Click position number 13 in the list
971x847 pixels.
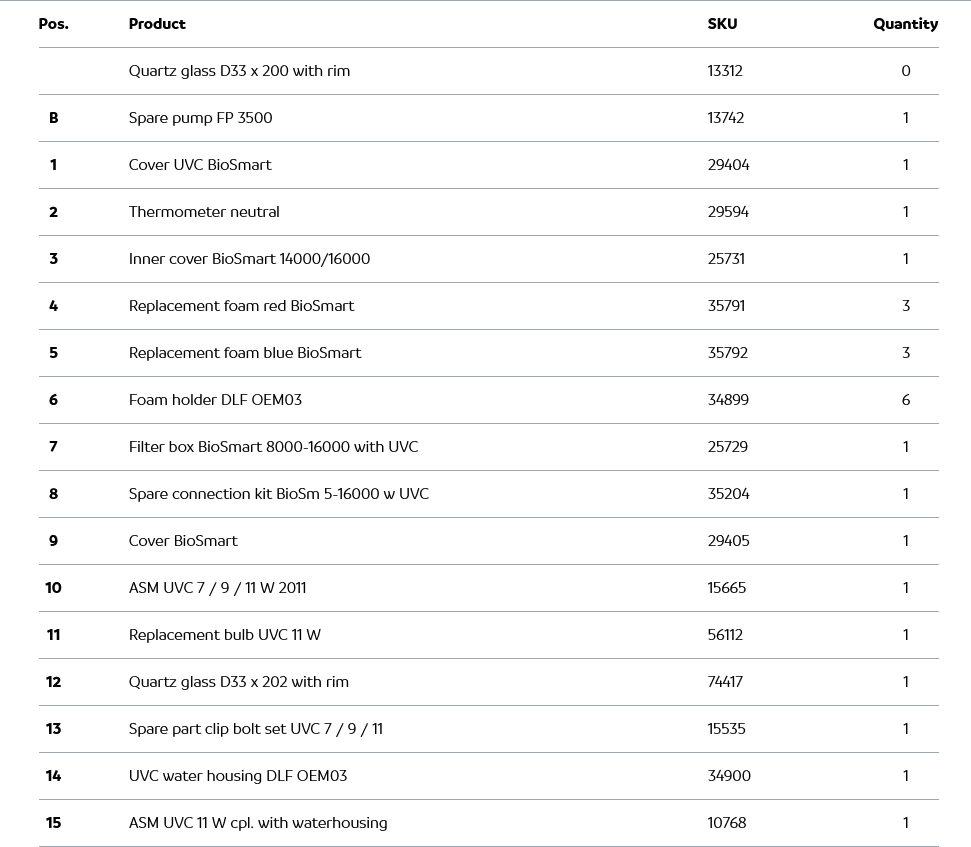click(x=54, y=729)
